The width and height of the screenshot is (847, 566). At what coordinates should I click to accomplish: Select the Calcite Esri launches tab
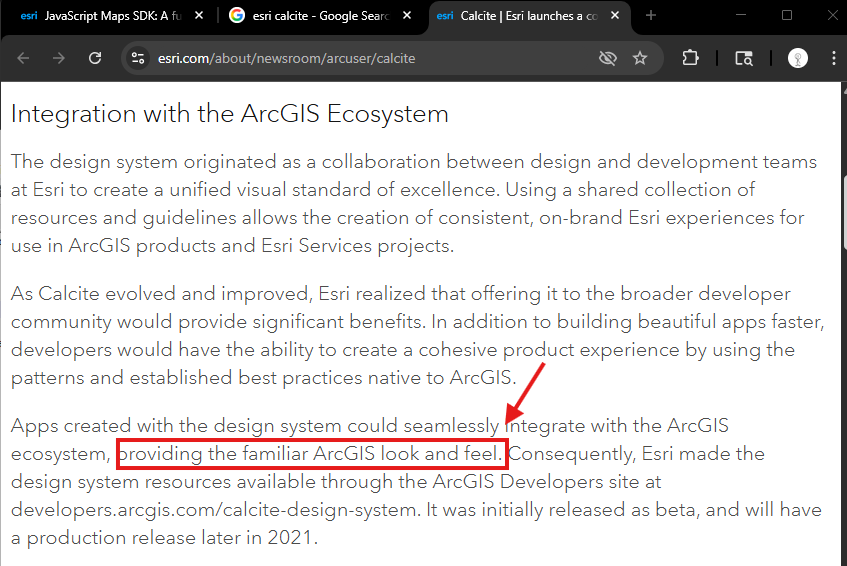[529, 16]
